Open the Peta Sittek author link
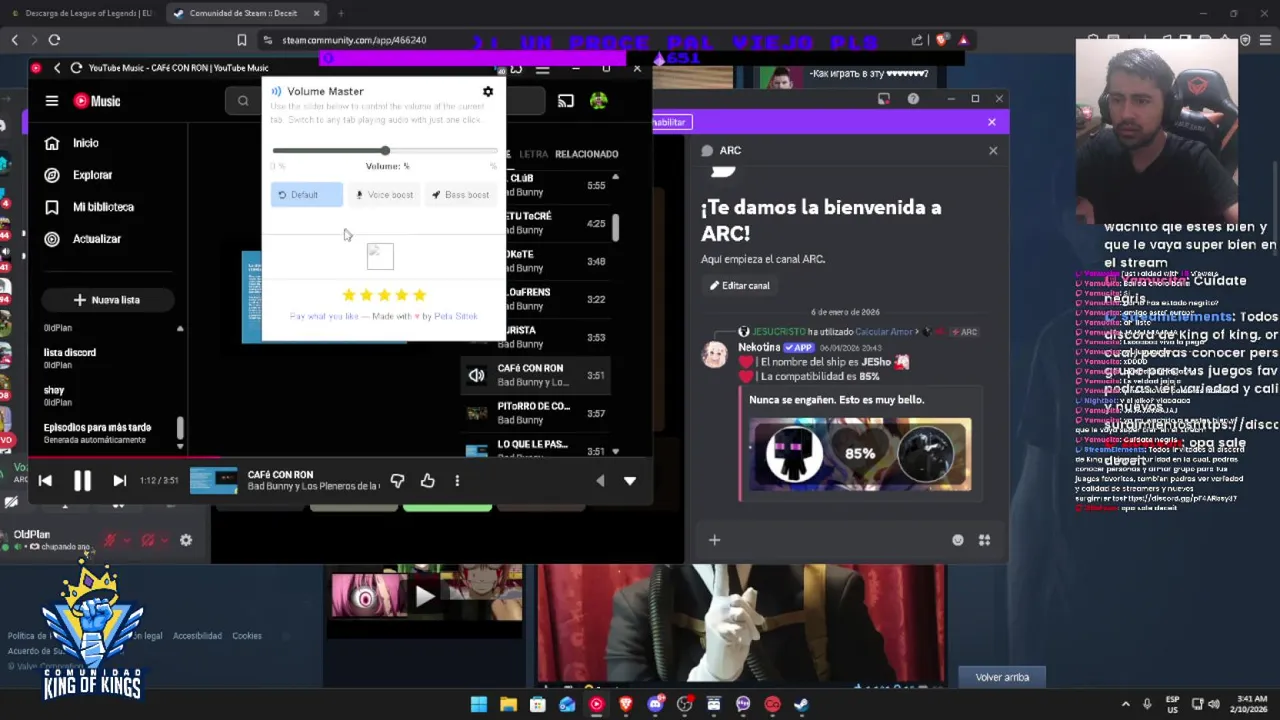This screenshot has width=1280, height=720. point(456,316)
